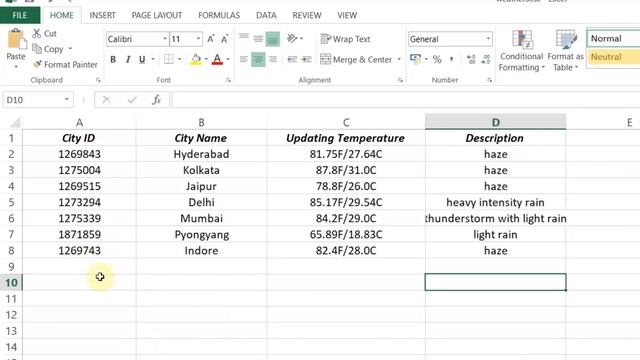Screen dimensions: 640x360
Task: Click the Insert Function fx icon
Action: pos(157,100)
